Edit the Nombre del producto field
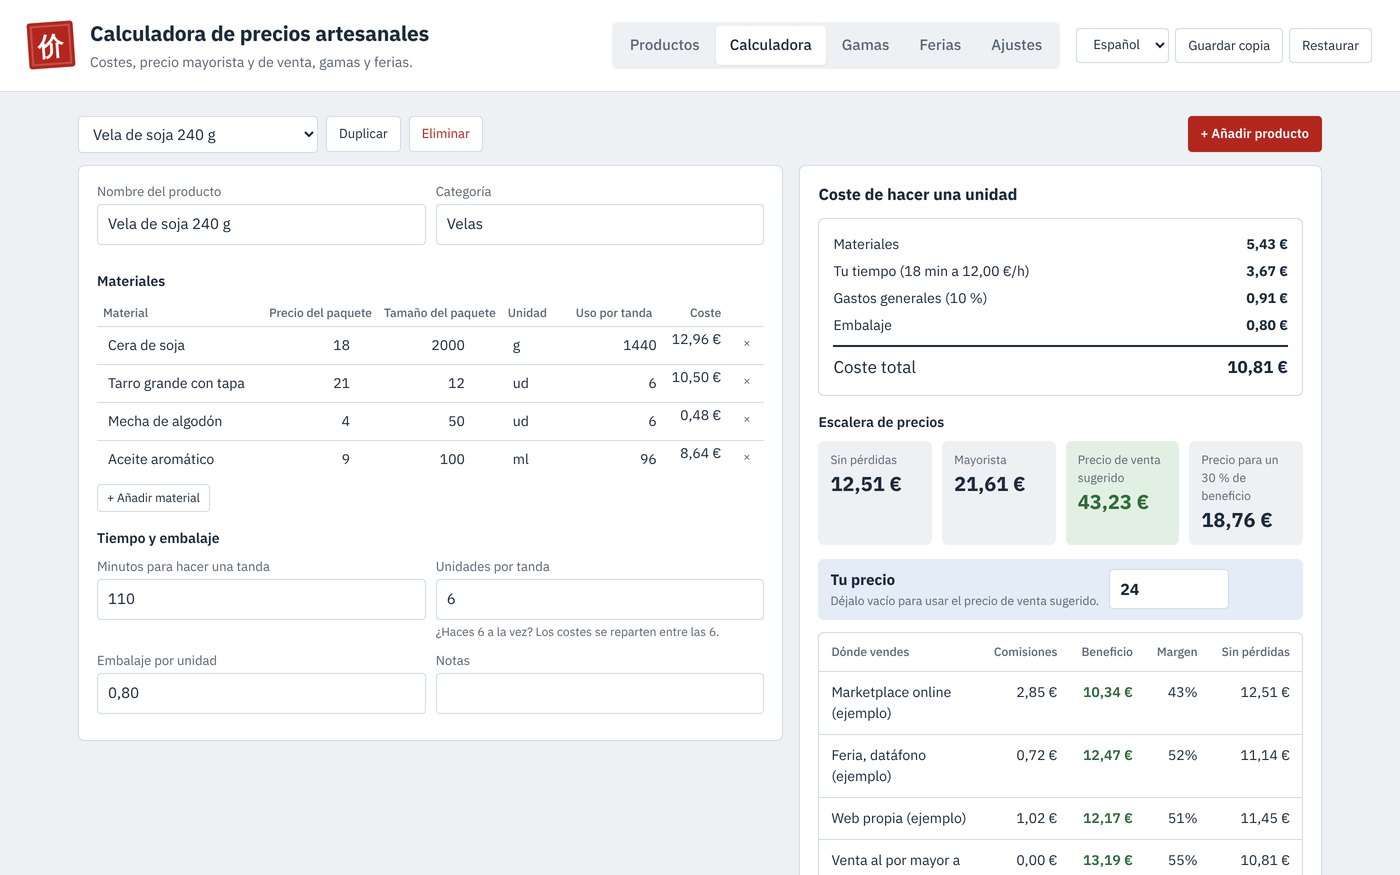The image size is (1400, 875). pyautogui.click(x=261, y=224)
